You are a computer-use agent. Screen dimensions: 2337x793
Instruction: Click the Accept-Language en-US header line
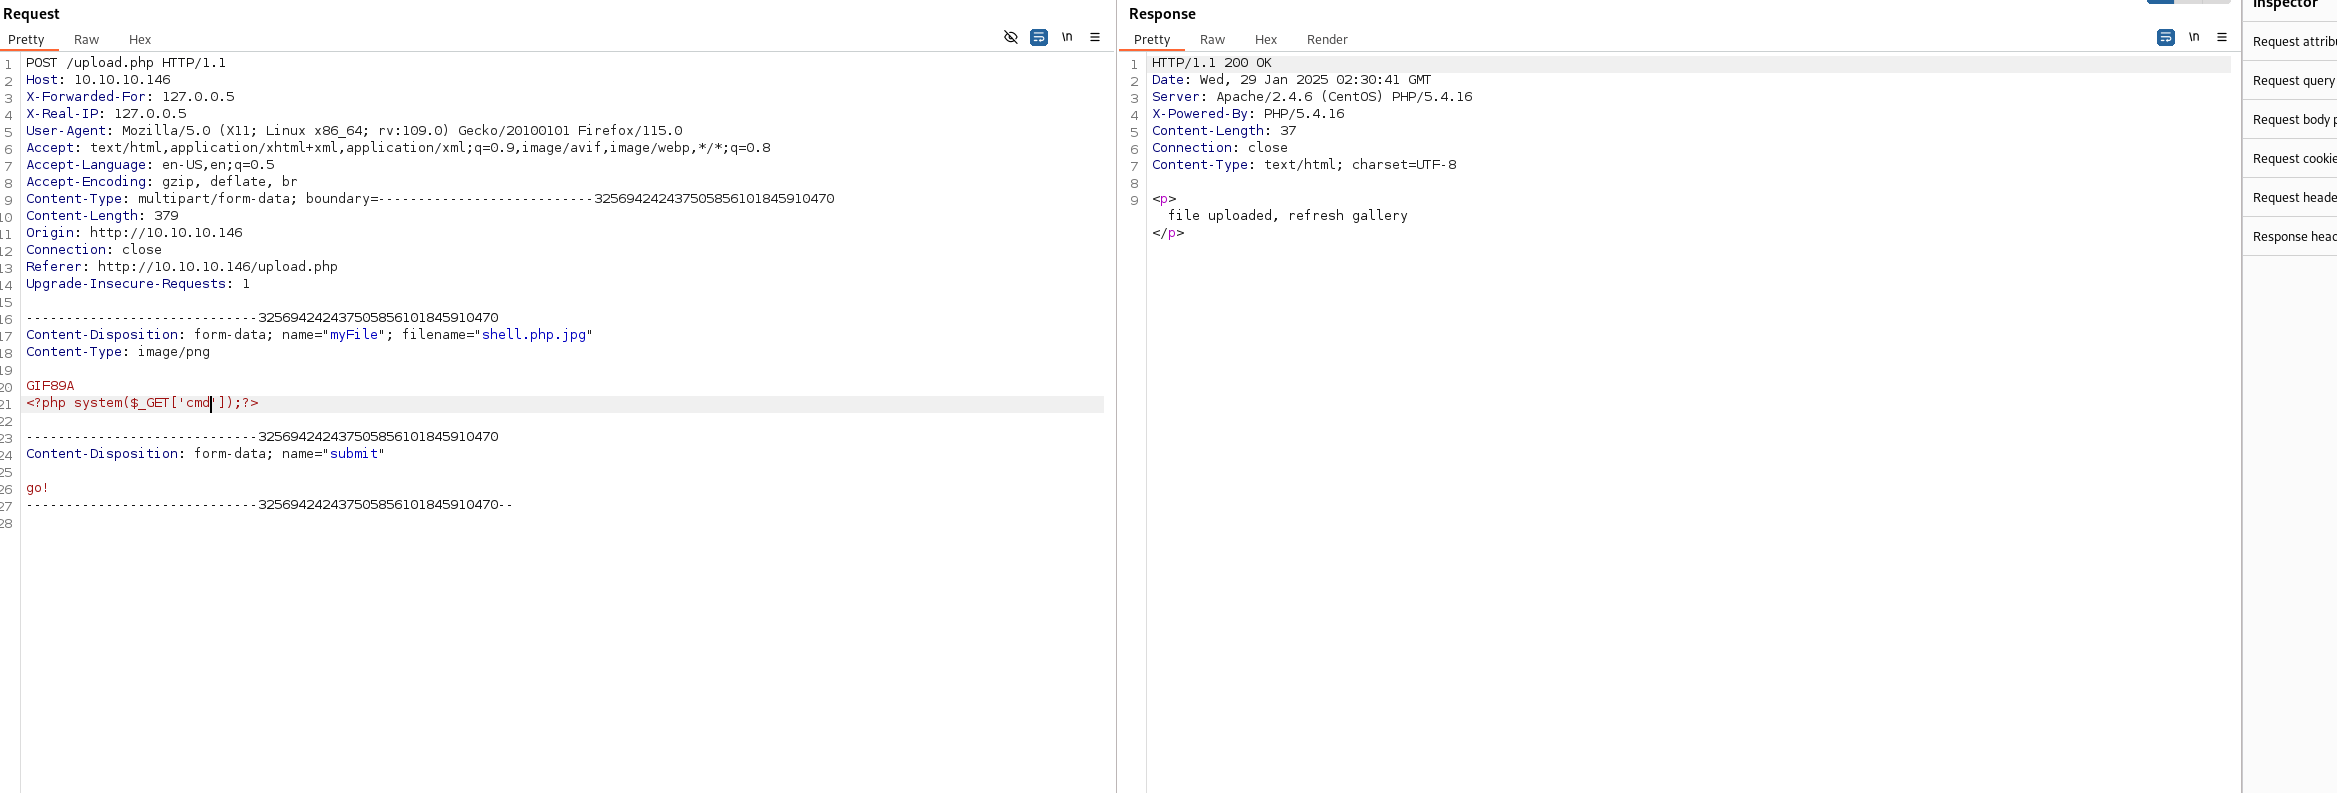pos(150,165)
